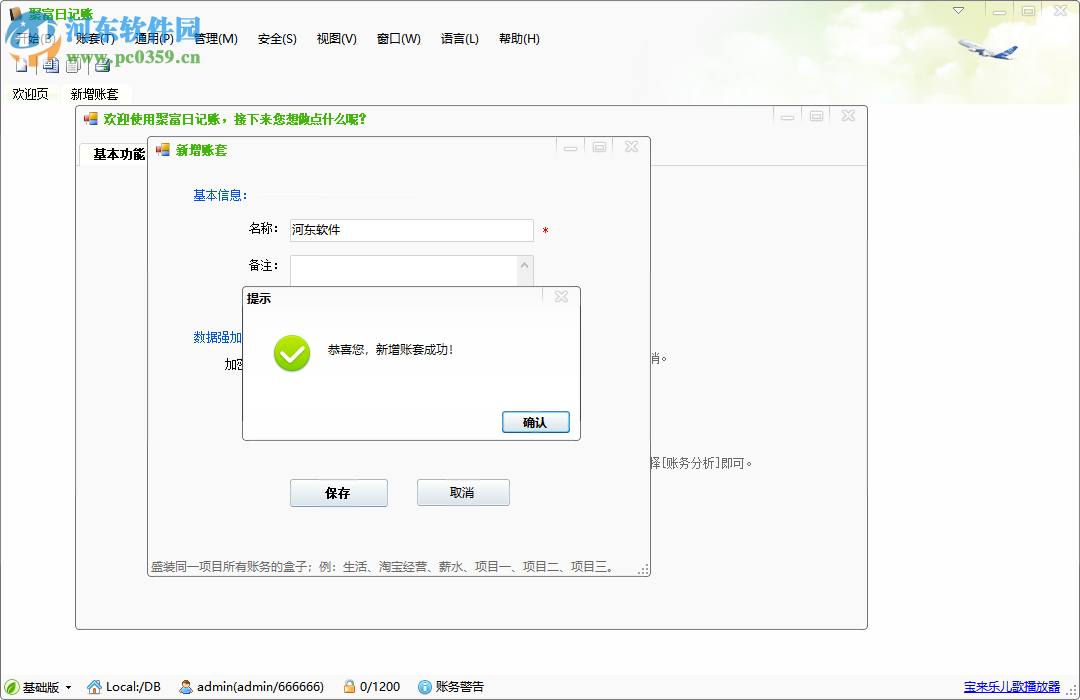Click the 保存 save button
The image size is (1080, 700).
(338, 492)
